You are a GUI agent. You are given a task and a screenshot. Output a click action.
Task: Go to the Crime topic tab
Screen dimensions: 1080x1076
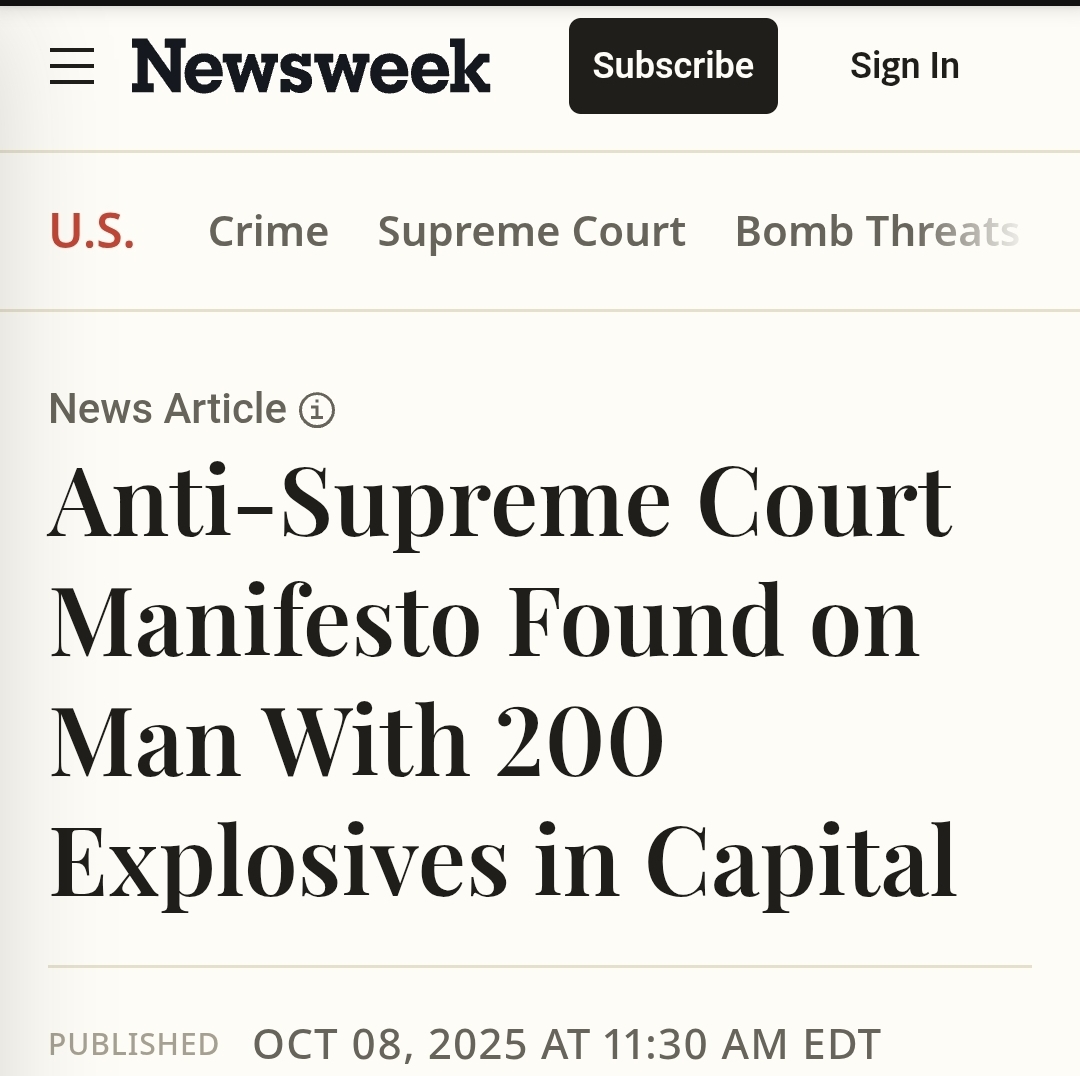(x=268, y=232)
